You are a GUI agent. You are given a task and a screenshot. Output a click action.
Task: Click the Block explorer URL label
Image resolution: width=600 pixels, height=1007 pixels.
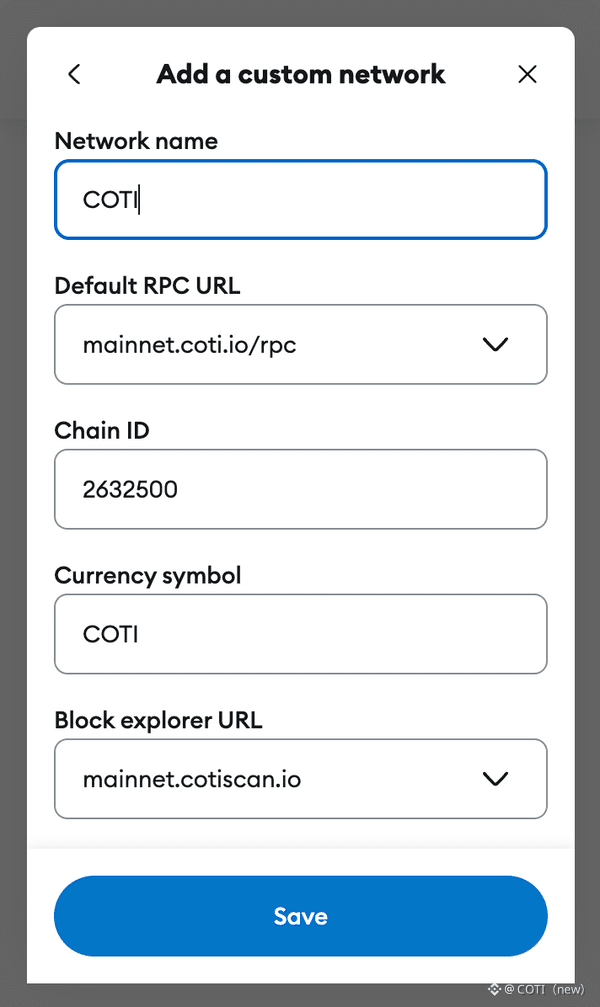click(158, 720)
